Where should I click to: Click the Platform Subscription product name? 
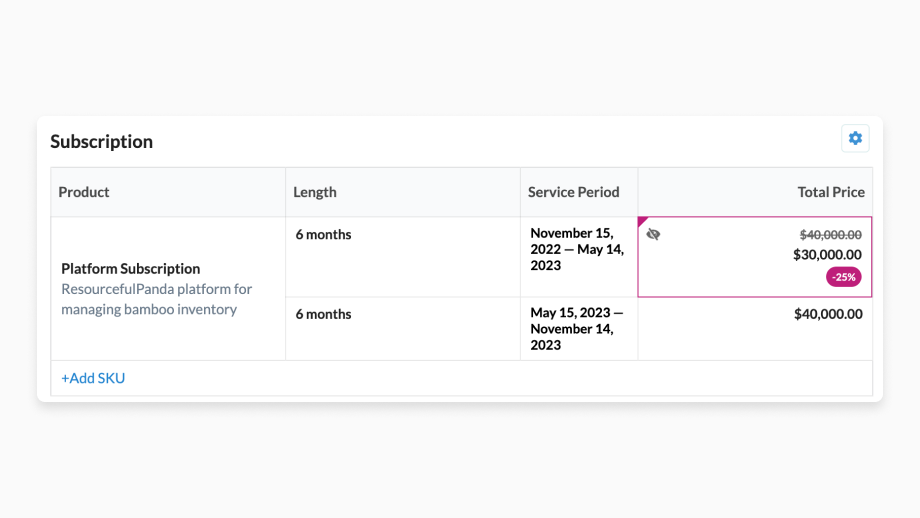pos(131,268)
